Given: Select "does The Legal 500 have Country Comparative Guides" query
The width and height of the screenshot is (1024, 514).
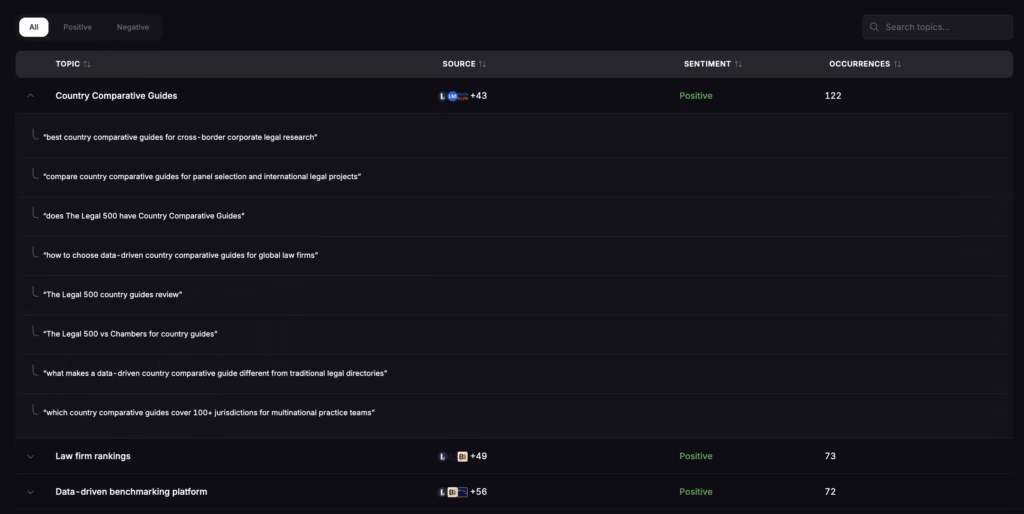Looking at the screenshot, I should point(144,216).
